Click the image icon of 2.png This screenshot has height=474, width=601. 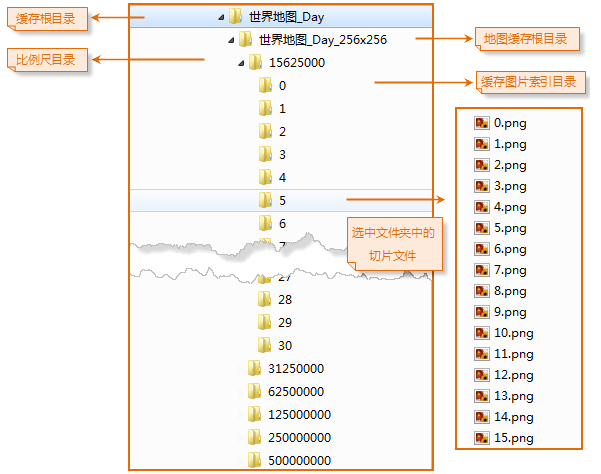482,166
